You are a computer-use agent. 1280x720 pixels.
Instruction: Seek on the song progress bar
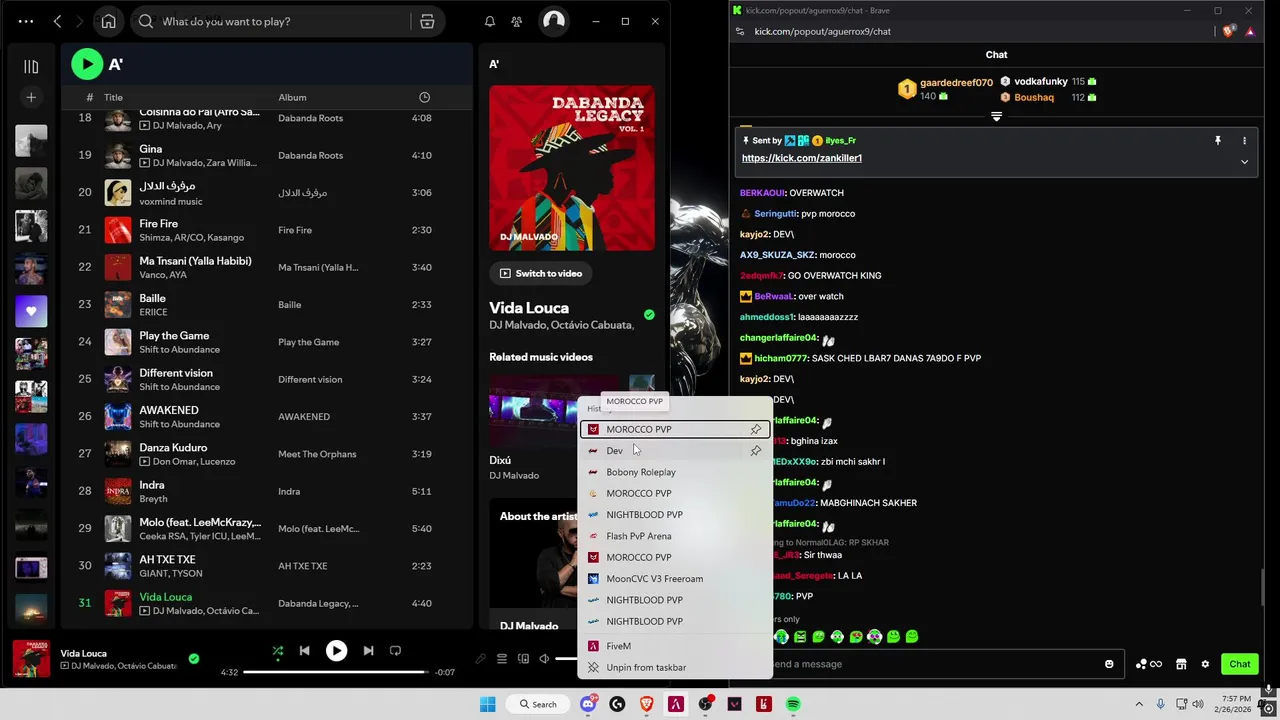(x=336, y=672)
